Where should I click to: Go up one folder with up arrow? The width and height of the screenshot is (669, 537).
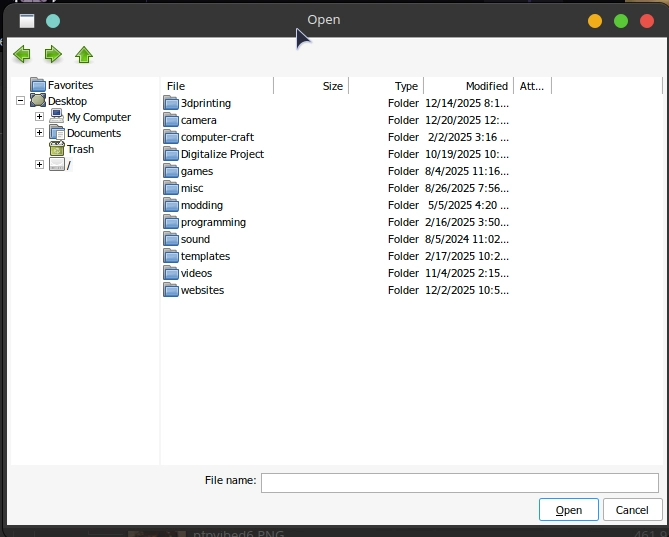click(x=84, y=55)
